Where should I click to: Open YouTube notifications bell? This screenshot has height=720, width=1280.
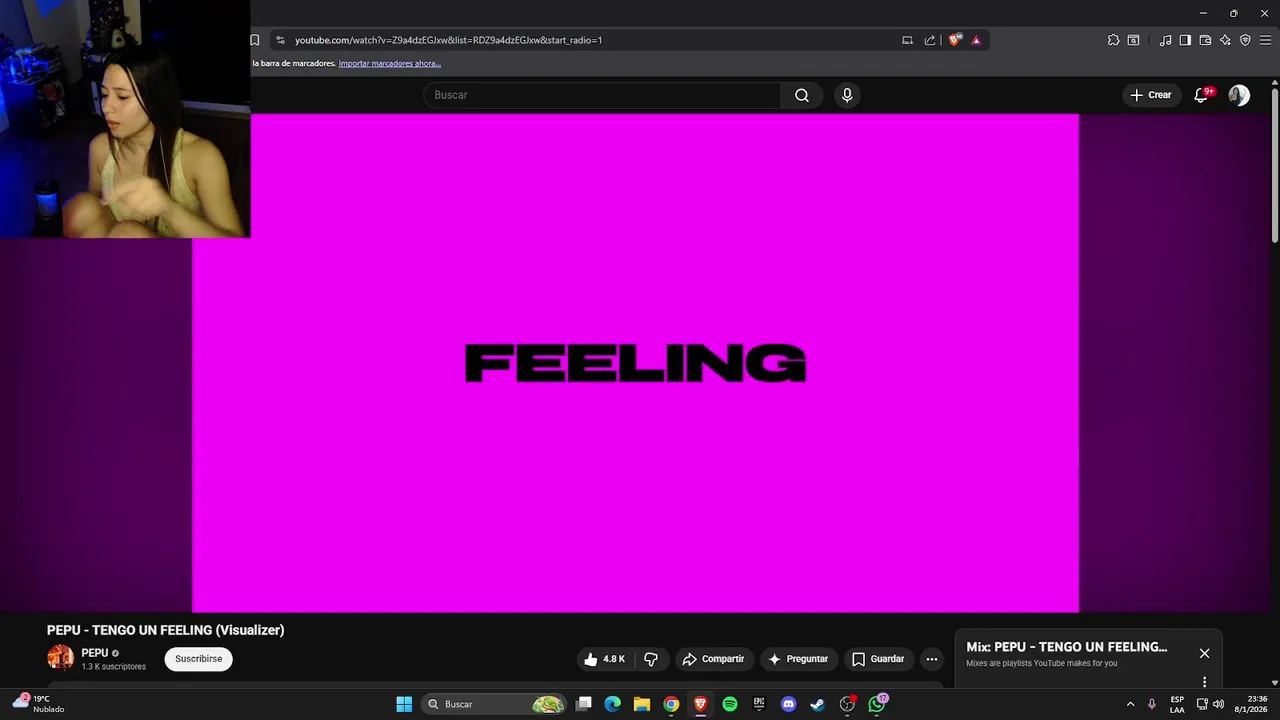pyautogui.click(x=1202, y=95)
